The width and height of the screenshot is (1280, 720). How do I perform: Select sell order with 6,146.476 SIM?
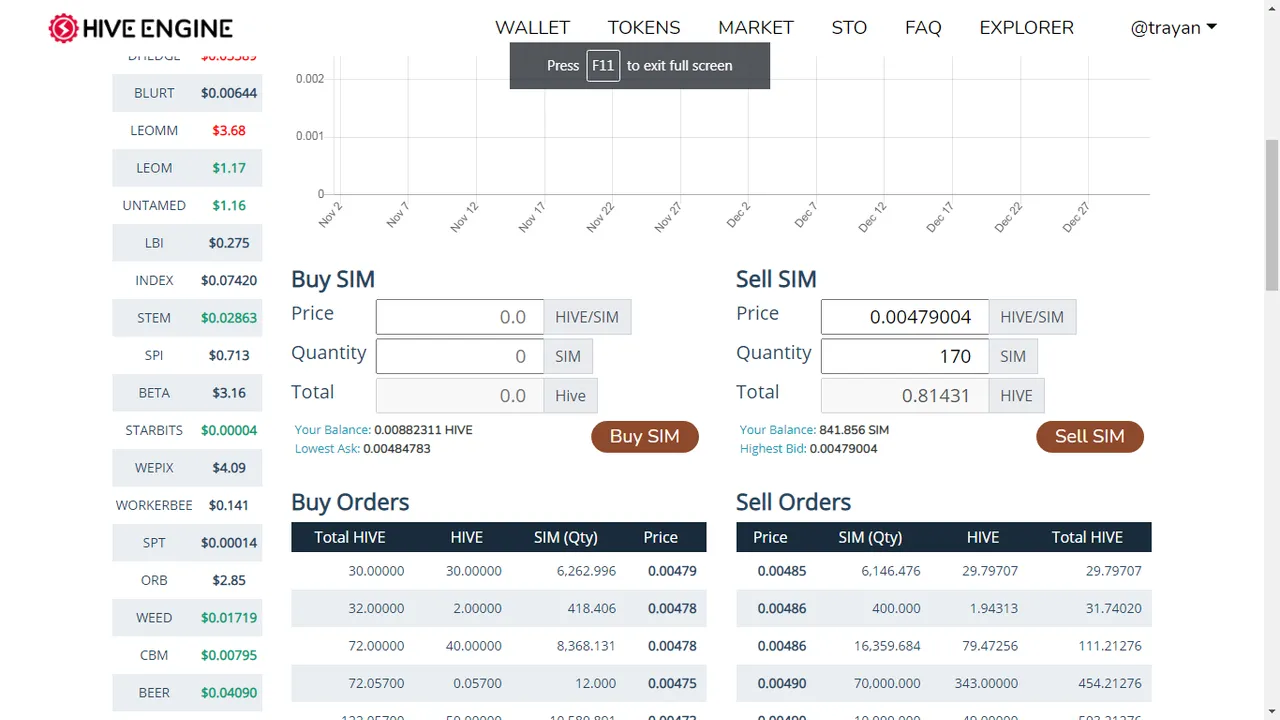(x=944, y=571)
